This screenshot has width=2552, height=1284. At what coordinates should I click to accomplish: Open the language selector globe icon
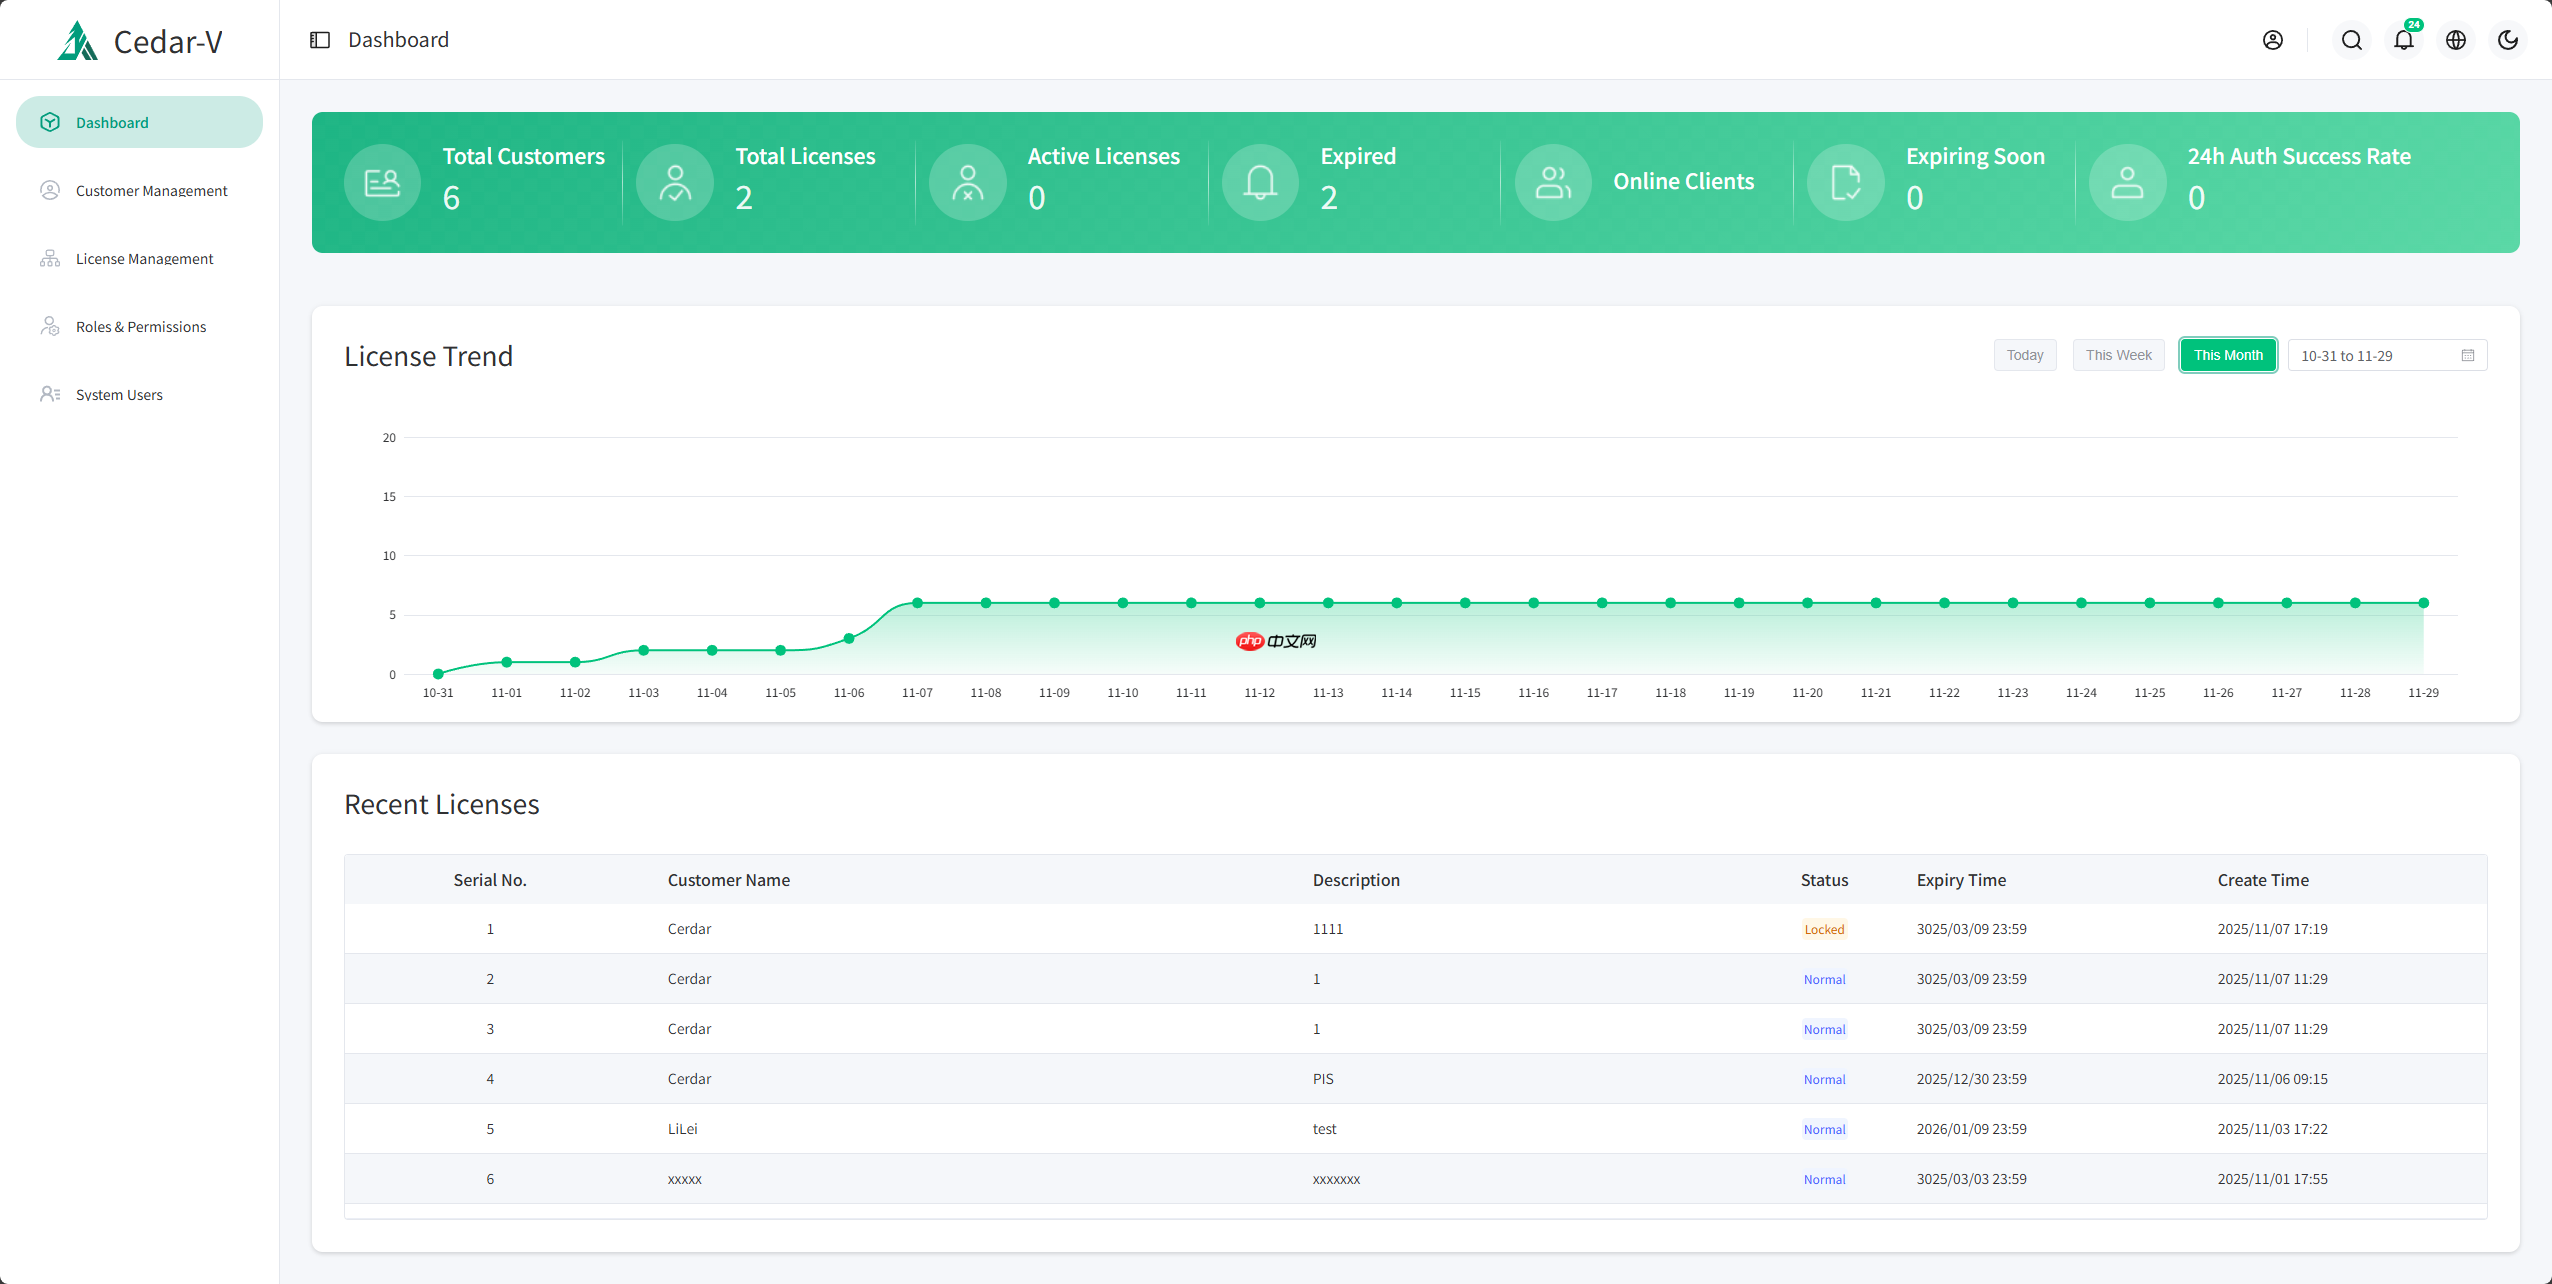[2455, 40]
